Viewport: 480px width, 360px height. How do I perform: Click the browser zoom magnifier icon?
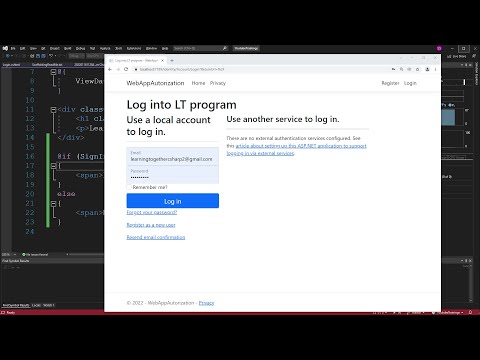coord(401,69)
